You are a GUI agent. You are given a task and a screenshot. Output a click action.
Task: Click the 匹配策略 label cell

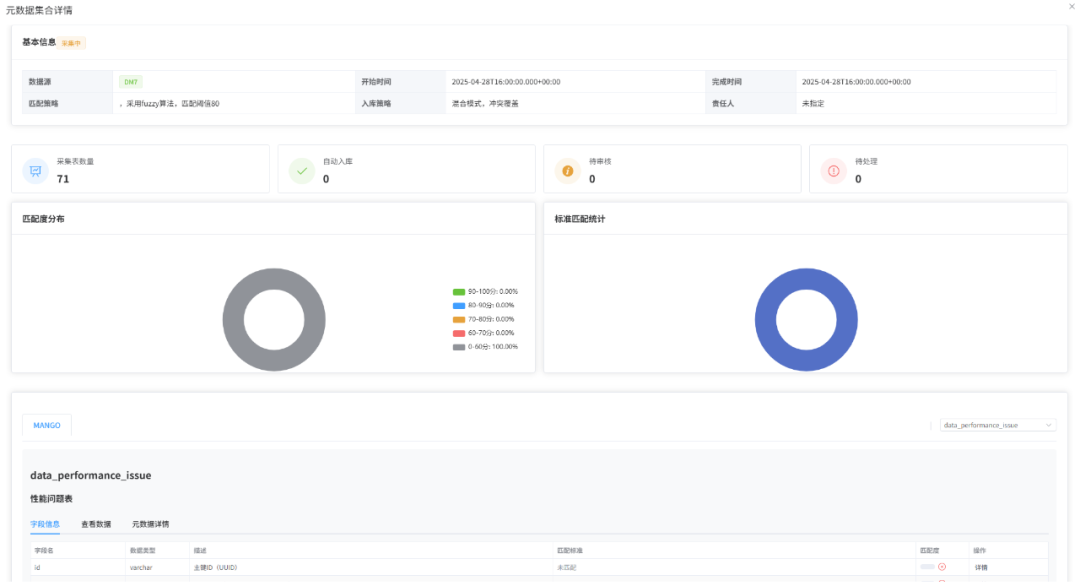(x=68, y=103)
